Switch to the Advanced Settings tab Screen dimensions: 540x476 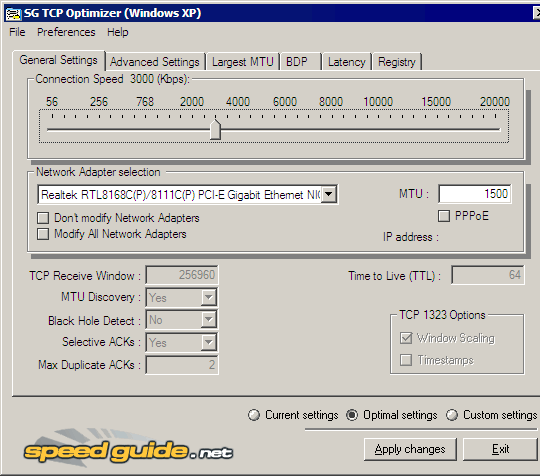[155, 62]
